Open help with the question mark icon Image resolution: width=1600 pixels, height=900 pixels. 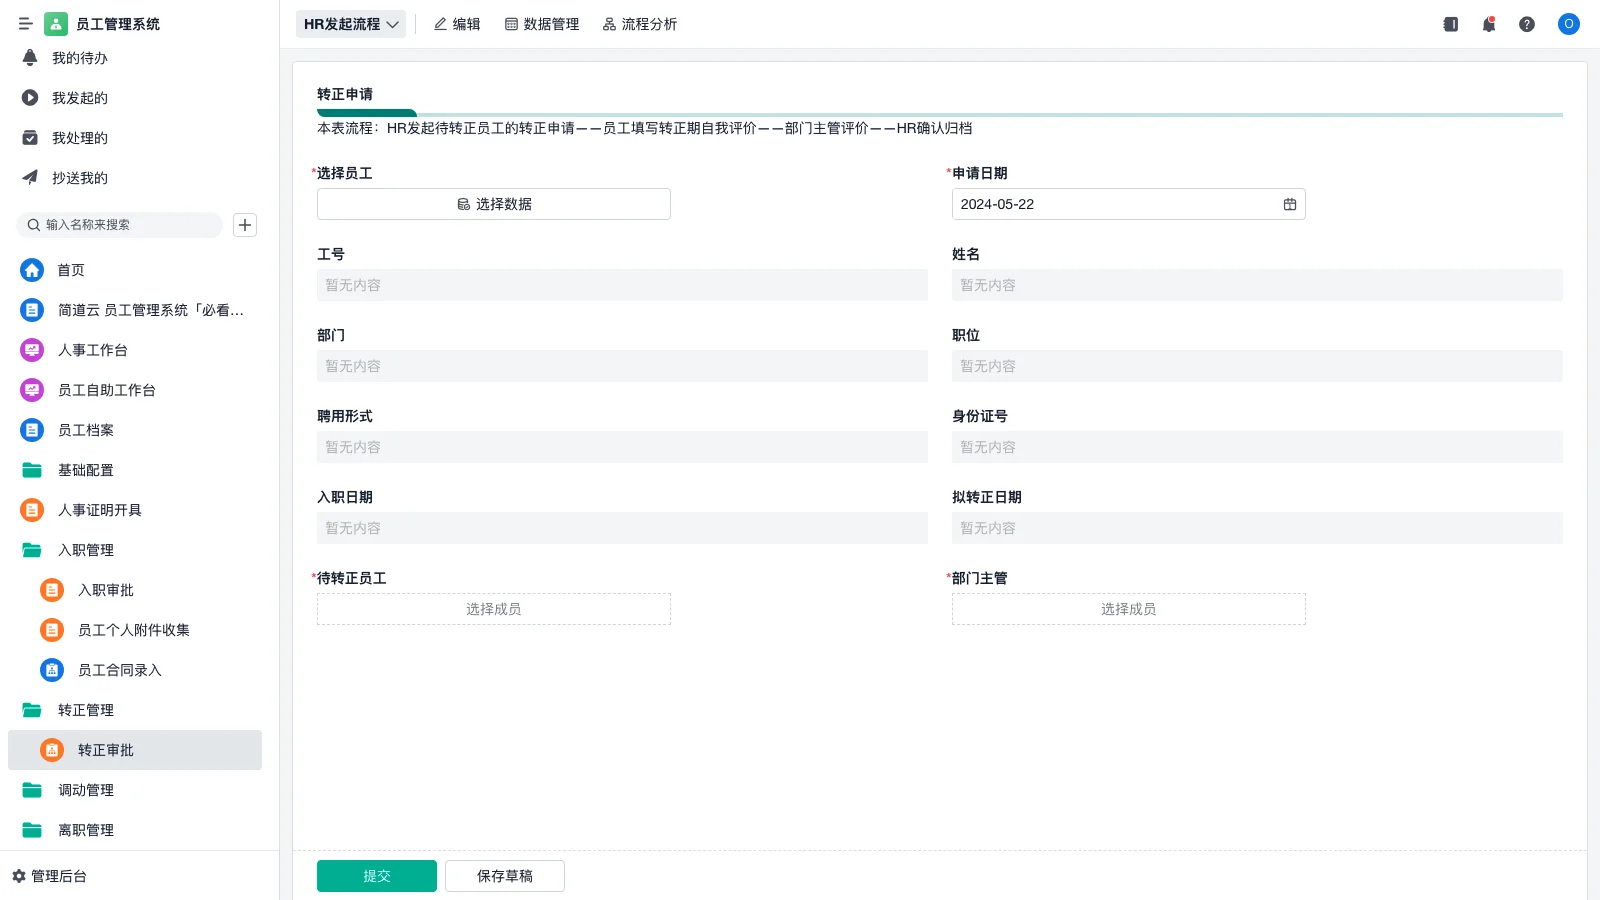1527,24
